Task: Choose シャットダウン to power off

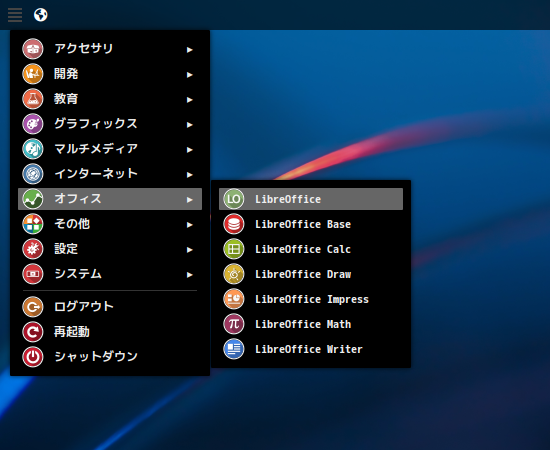Action: coord(110,357)
